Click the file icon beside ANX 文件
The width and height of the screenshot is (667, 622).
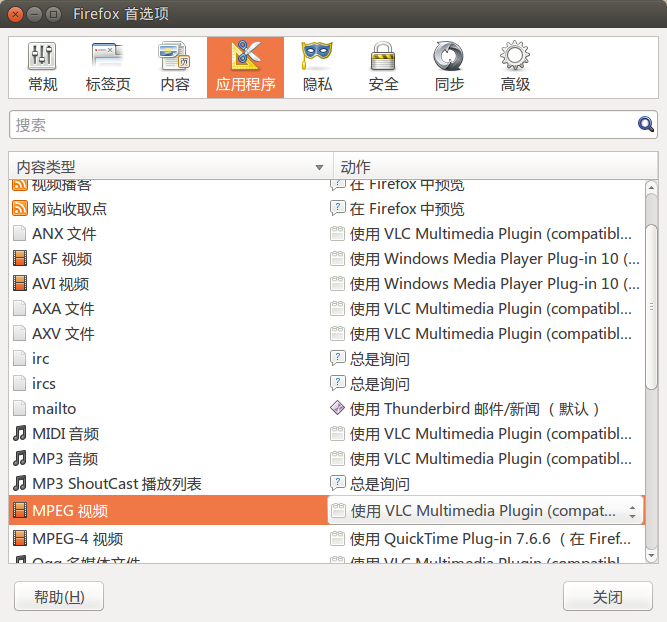(x=20, y=234)
